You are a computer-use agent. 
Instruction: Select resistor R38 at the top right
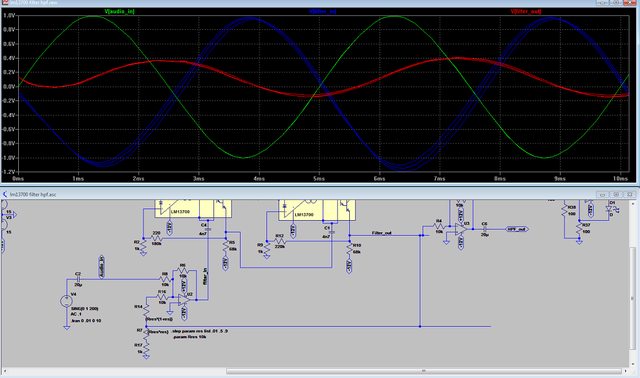click(x=565, y=210)
